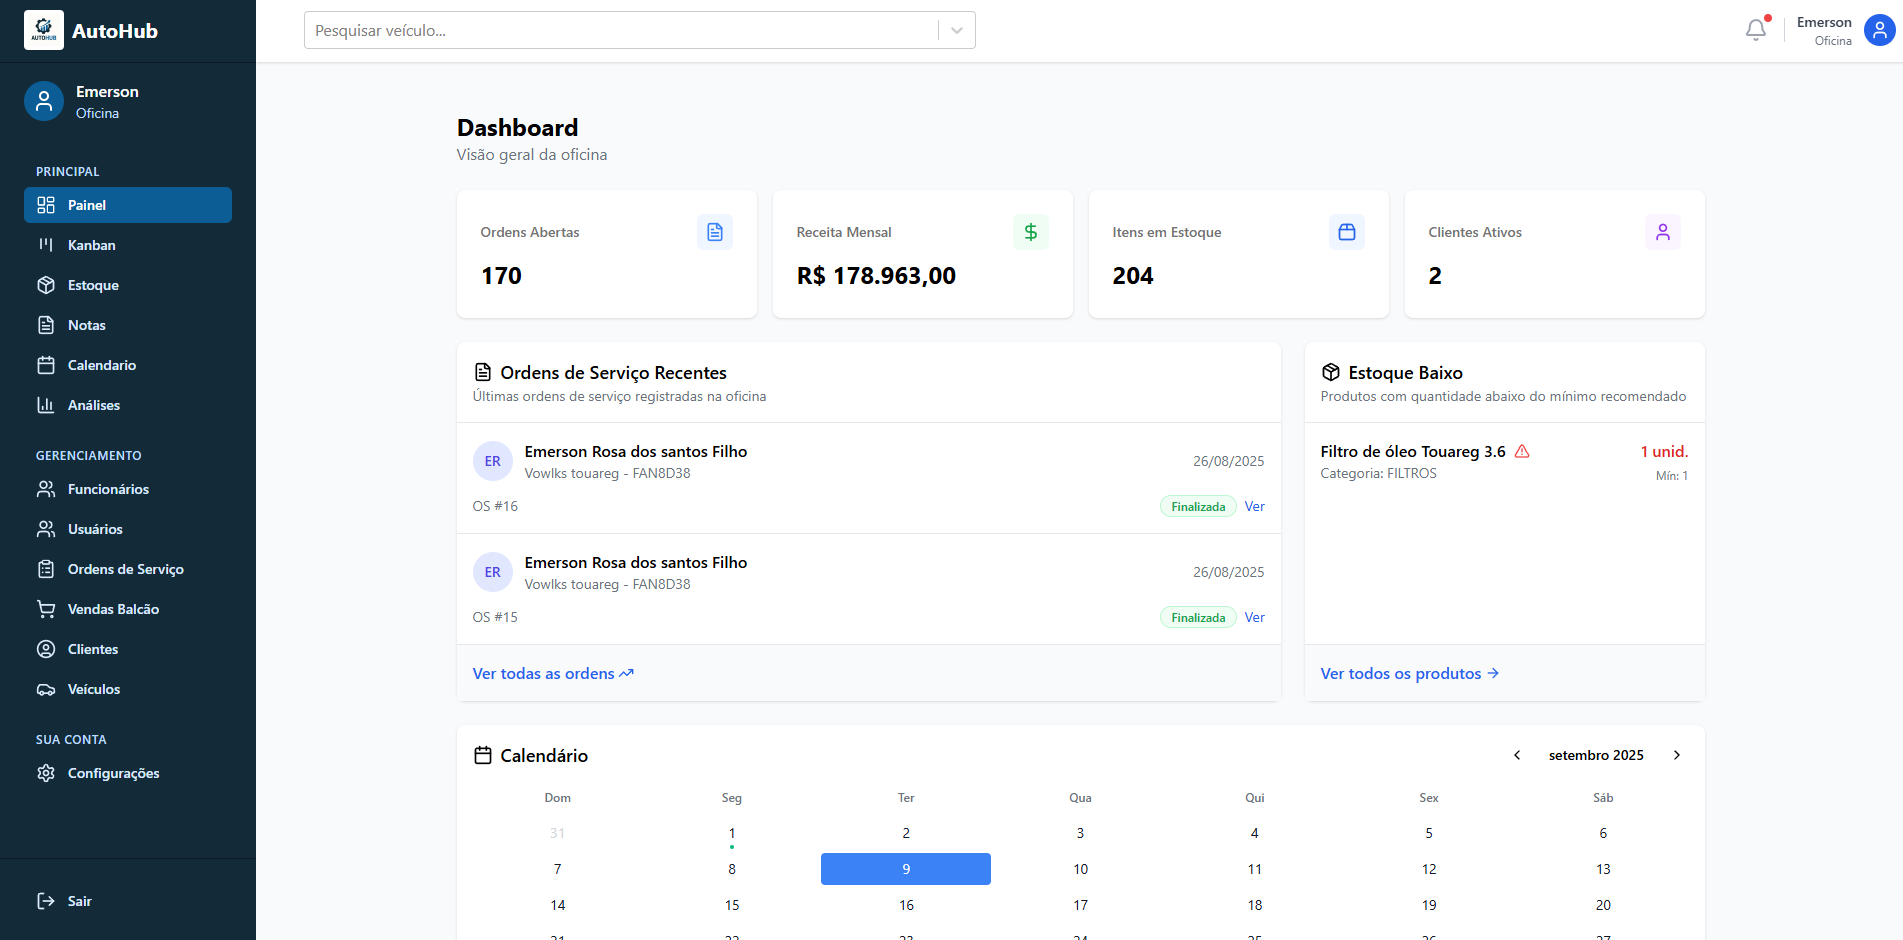Select the Kanban view icon in sidebar

coord(47,245)
